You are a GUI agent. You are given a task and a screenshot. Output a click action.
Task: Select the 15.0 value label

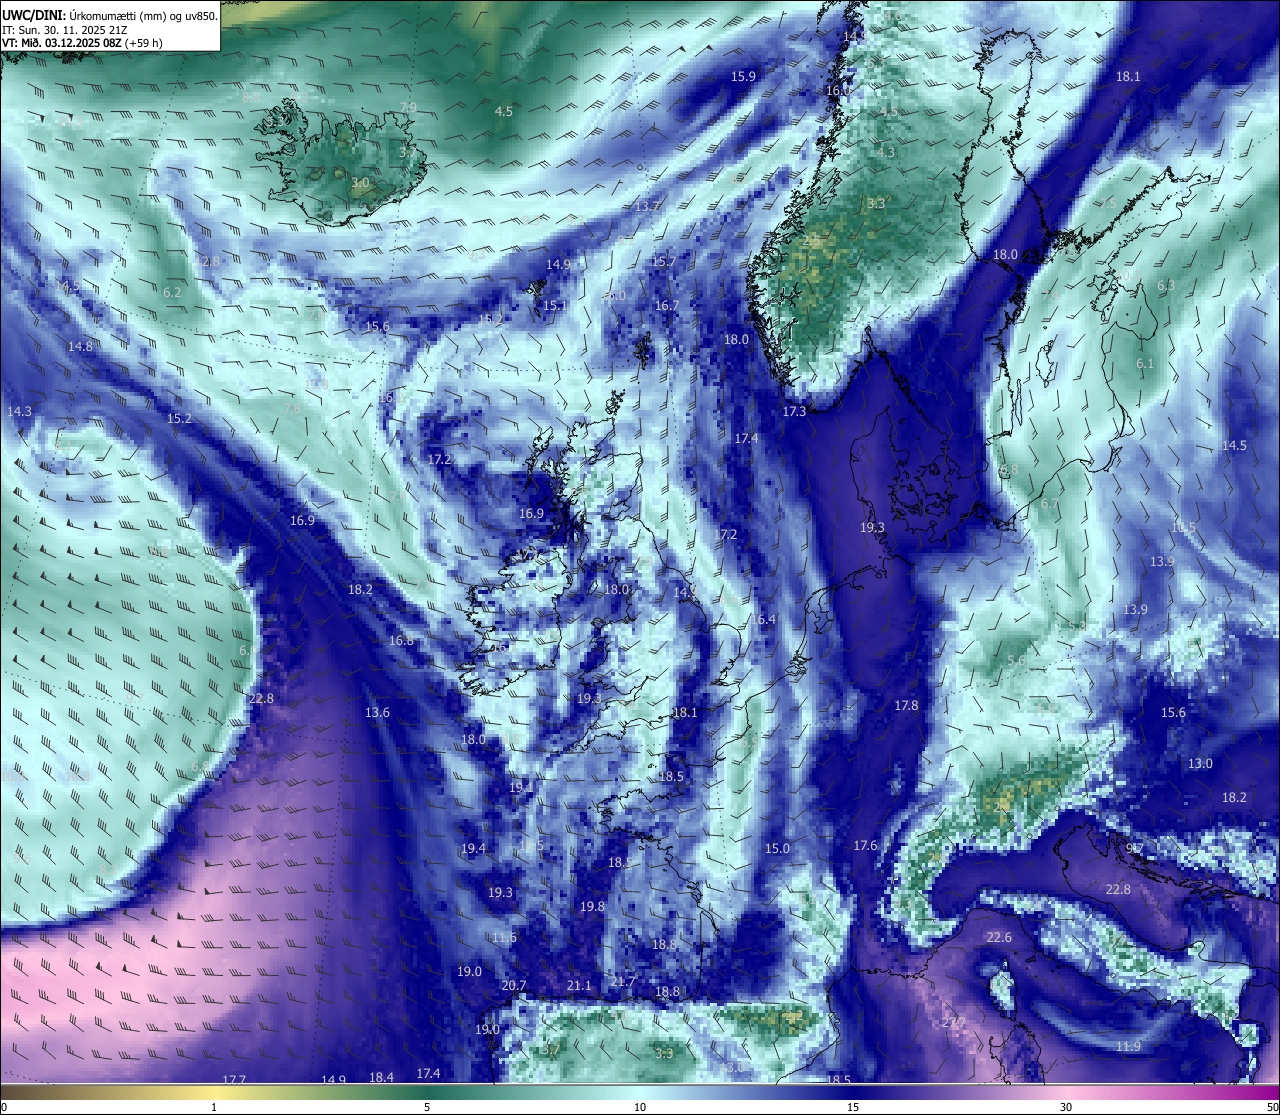(777, 848)
